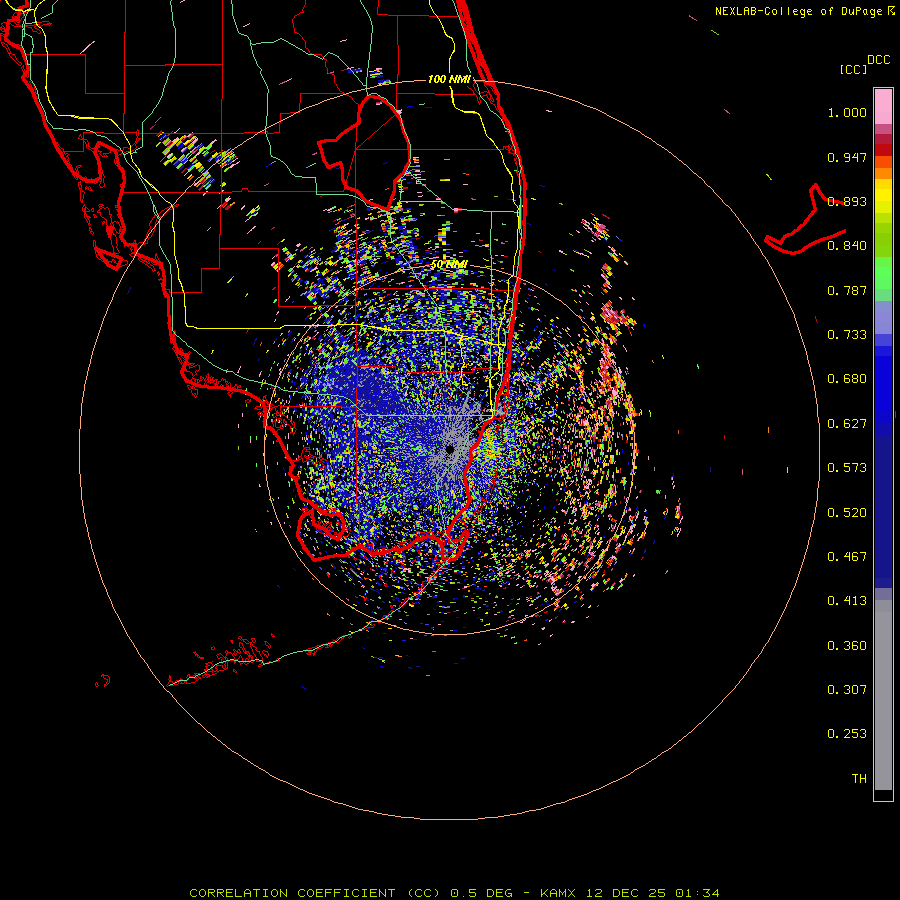Viewport: 900px width, 900px height.
Task: Select the 0.840 scale value
Action: click(847, 246)
